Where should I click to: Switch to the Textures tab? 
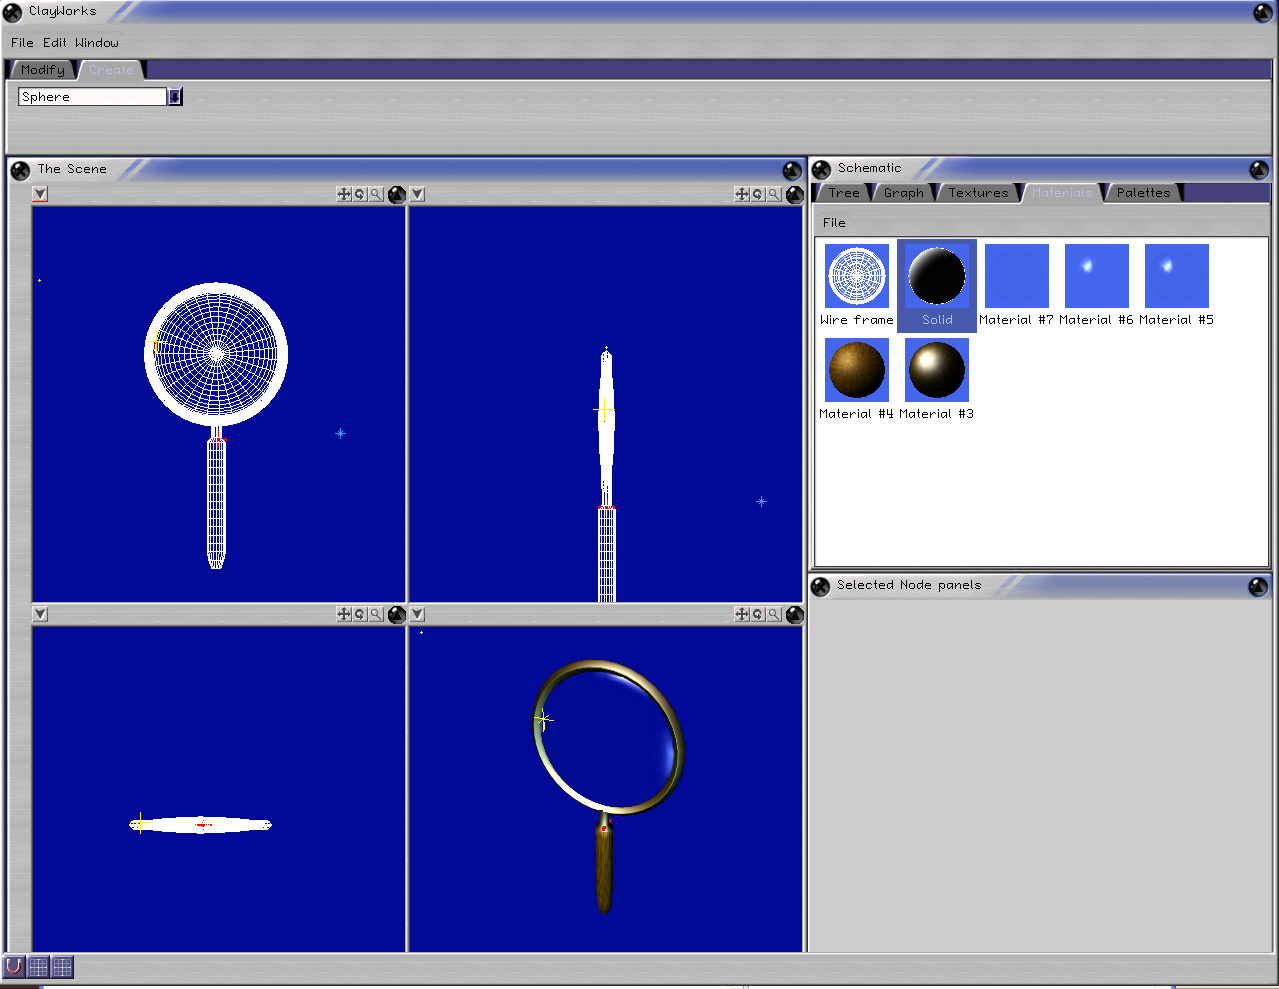(978, 193)
